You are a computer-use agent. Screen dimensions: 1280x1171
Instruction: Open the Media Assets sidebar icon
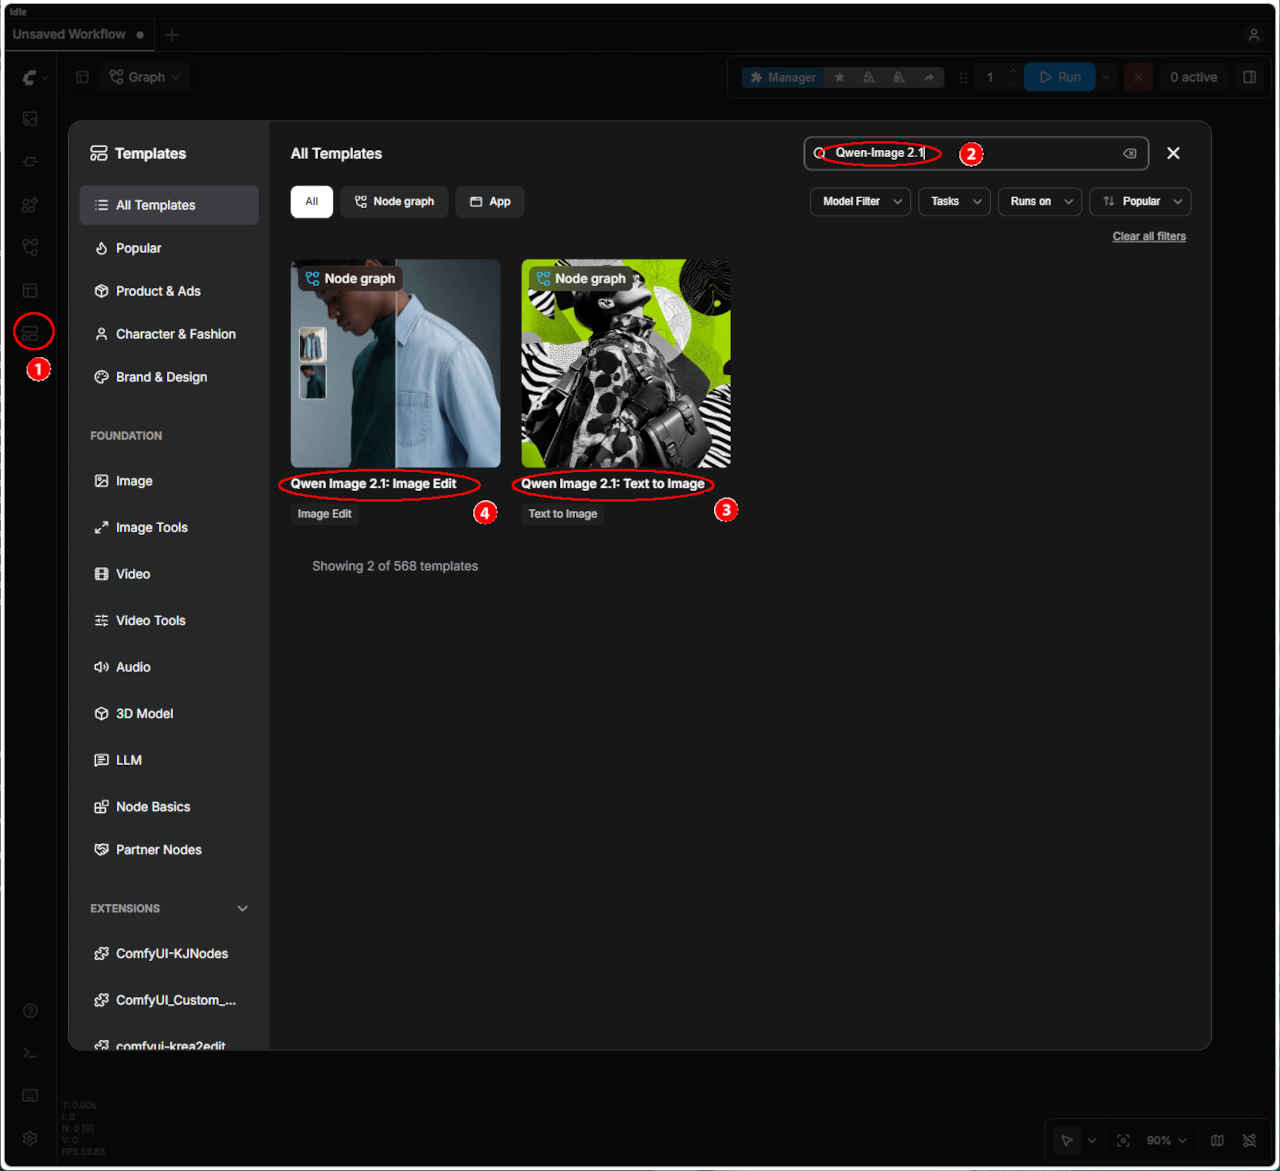coord(31,119)
